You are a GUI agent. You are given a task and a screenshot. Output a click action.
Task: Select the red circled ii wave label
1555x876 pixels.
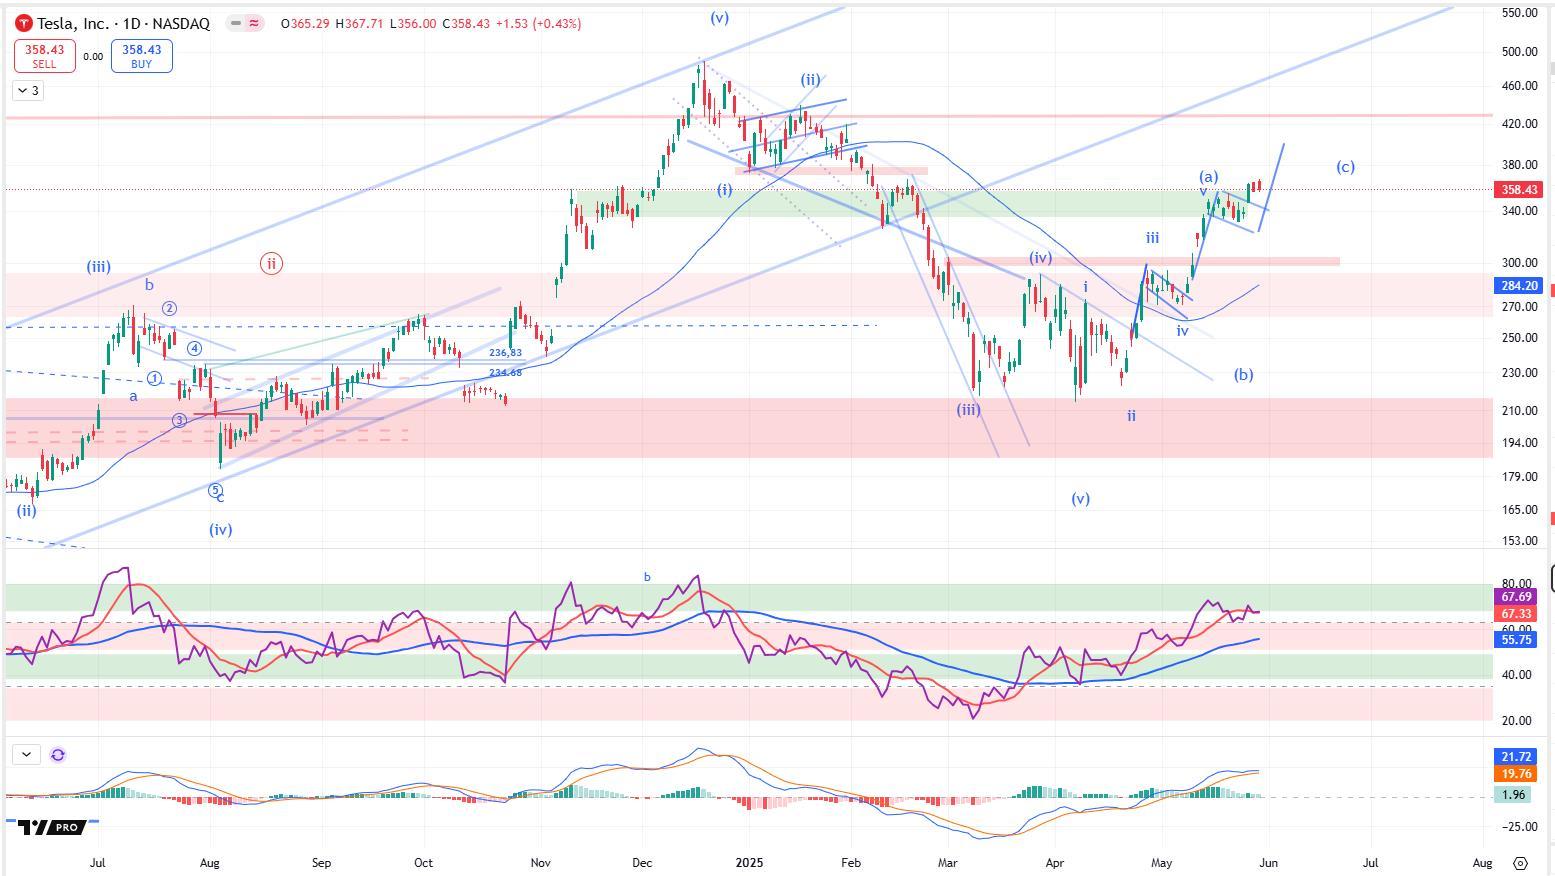pyautogui.click(x=271, y=264)
